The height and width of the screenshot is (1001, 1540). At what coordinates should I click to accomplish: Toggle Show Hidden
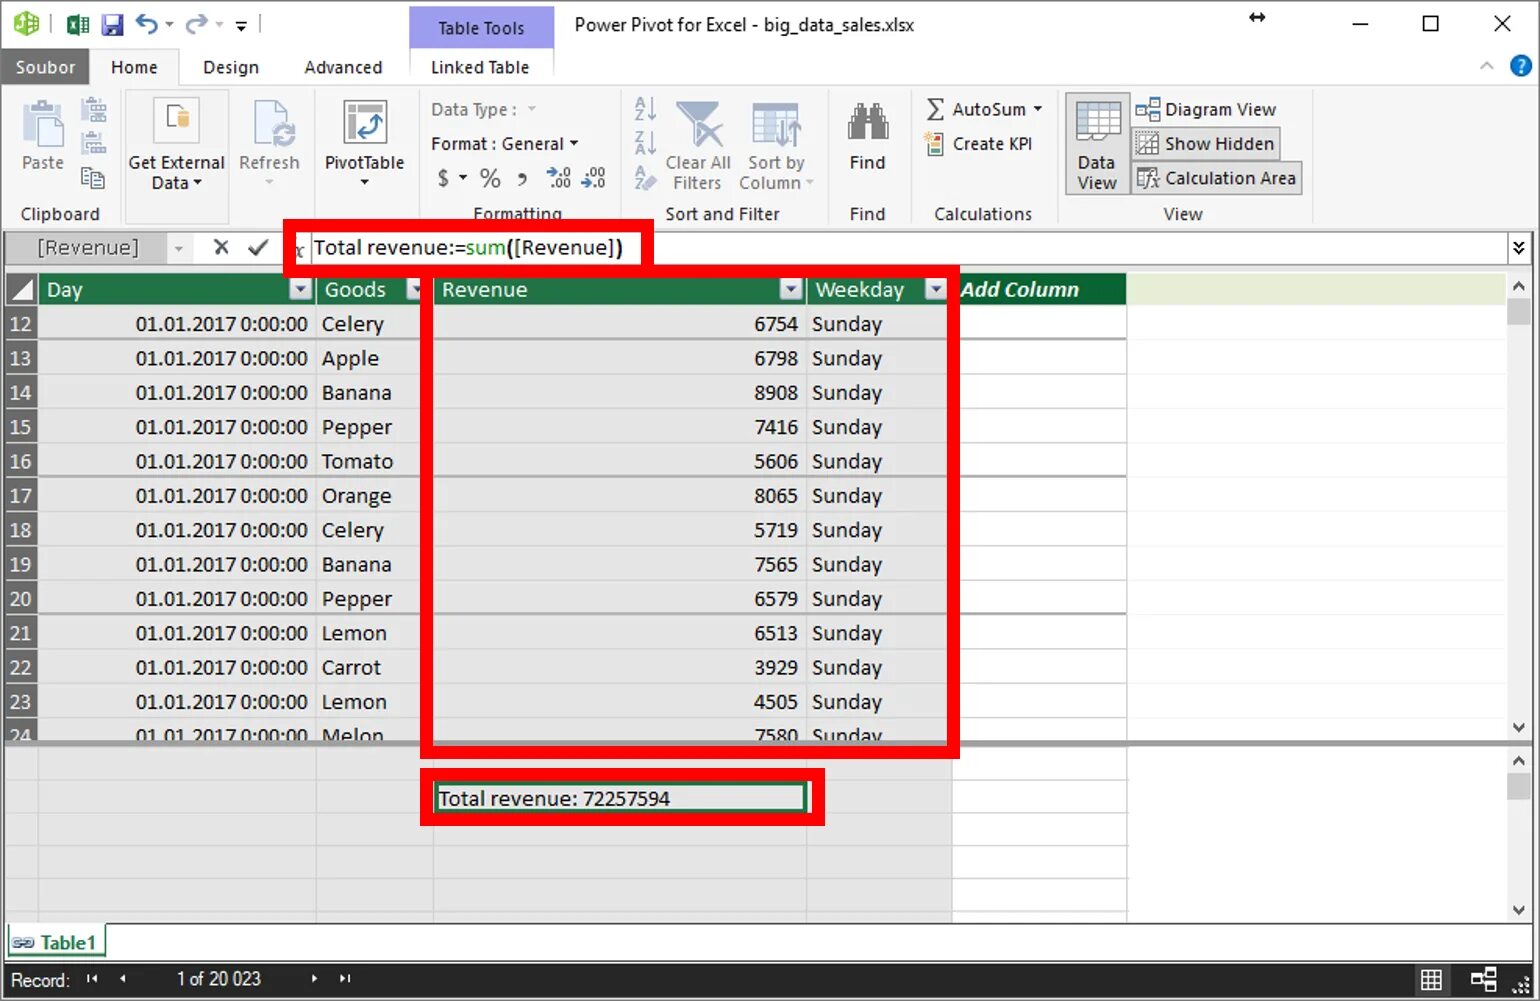[1206, 144]
